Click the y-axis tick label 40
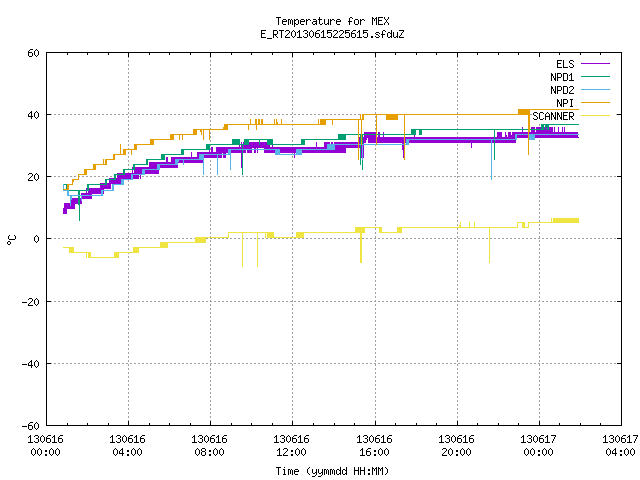This screenshot has height=480, width=640. [33, 116]
